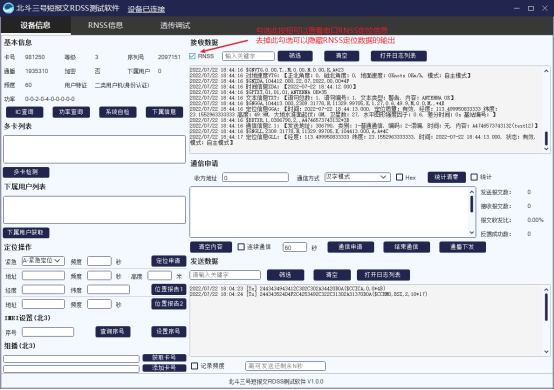Image resolution: width=554 pixels, height=390 pixels.
Task: Click the 通信申请 button
Action: point(350,247)
